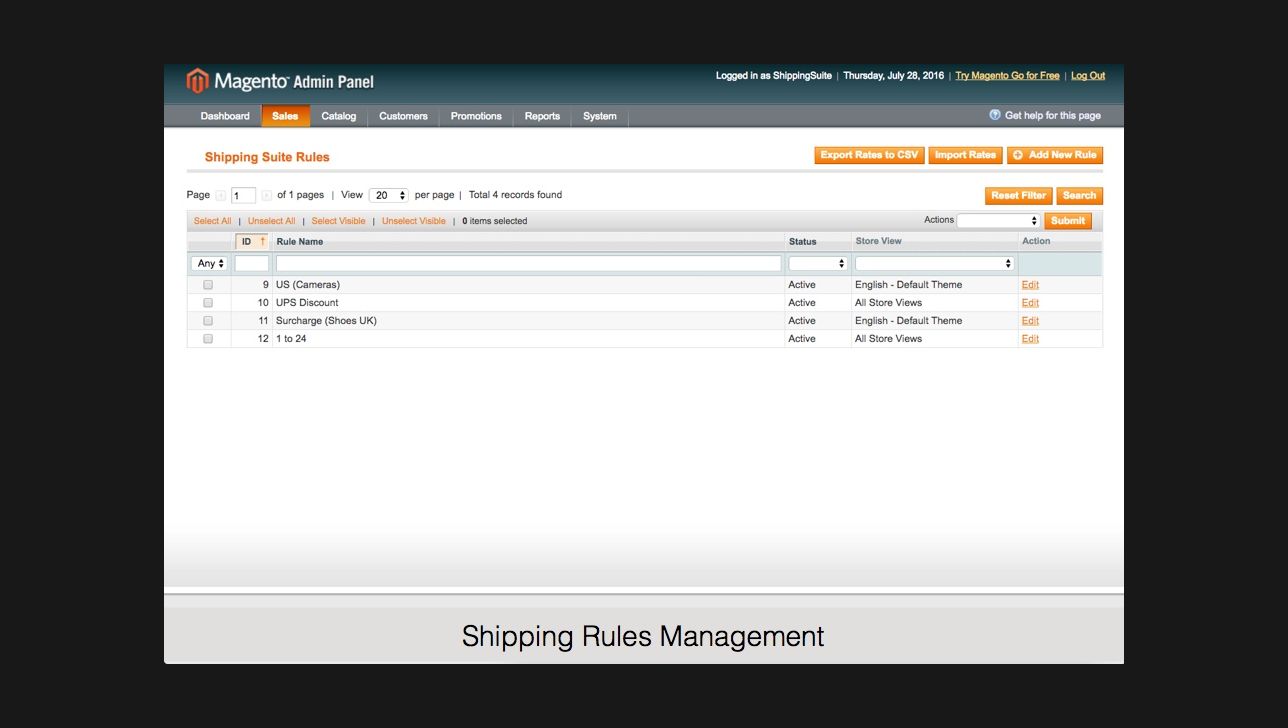The width and height of the screenshot is (1288, 728).
Task: Click Edit link for 1 to 24 rule
Action: click(x=1030, y=339)
